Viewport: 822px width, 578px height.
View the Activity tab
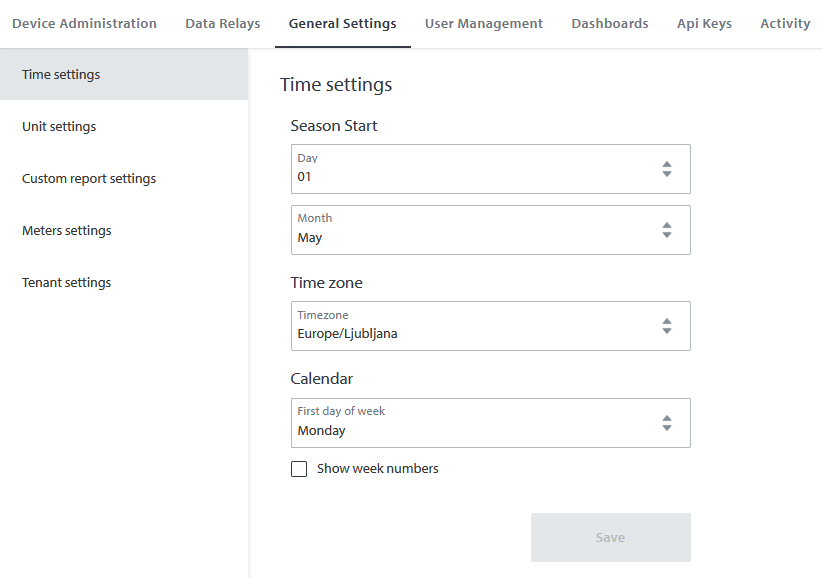click(785, 23)
